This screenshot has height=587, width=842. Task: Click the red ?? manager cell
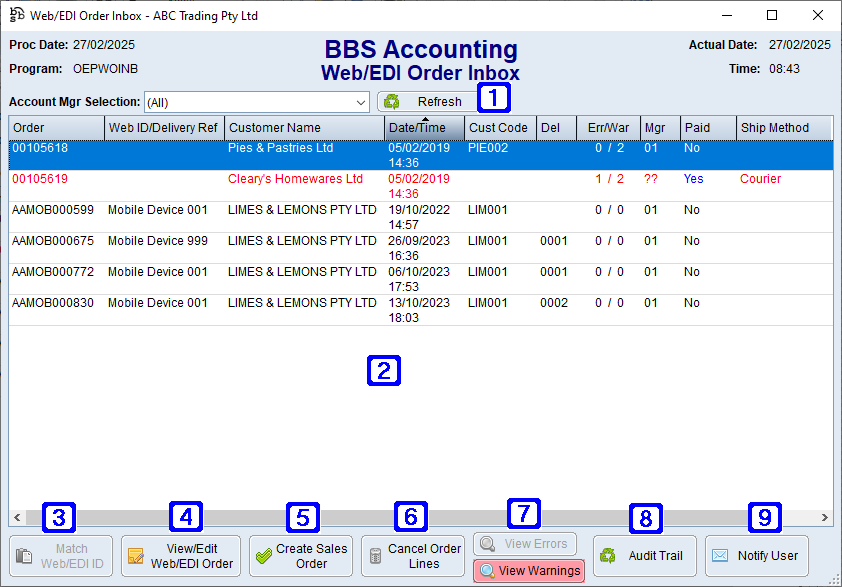[x=650, y=179]
